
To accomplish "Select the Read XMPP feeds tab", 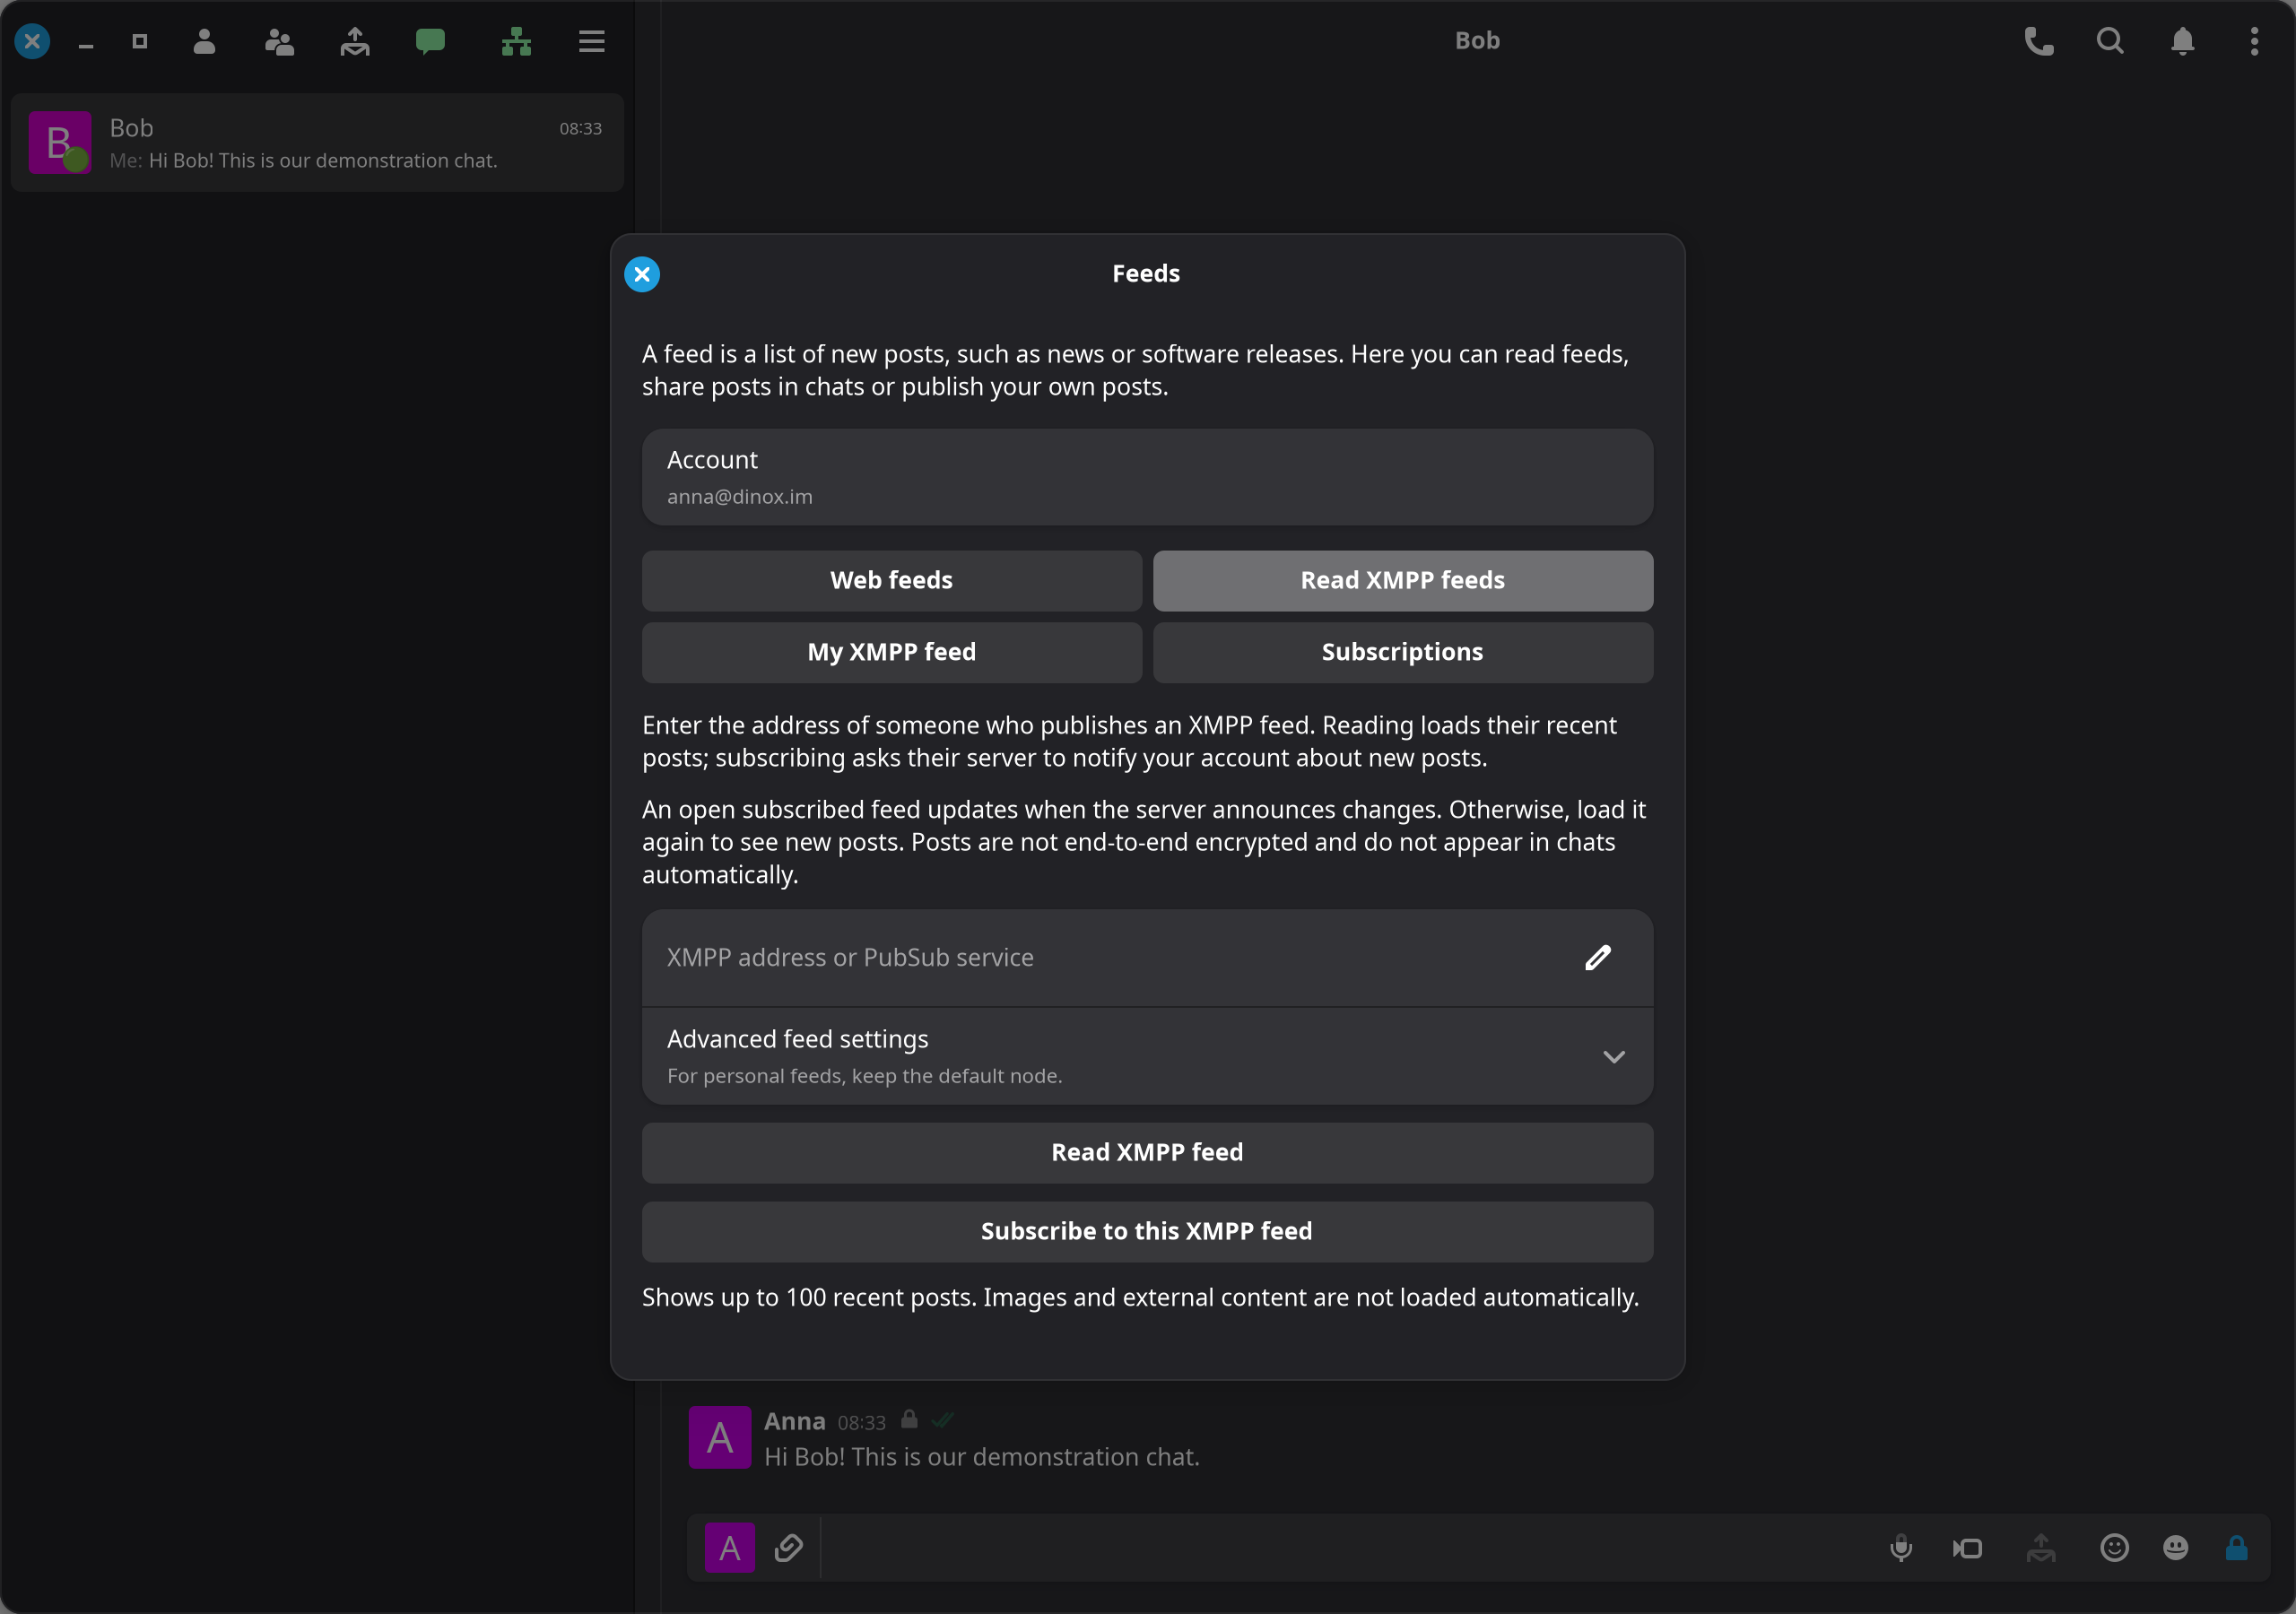I will [1402, 581].
